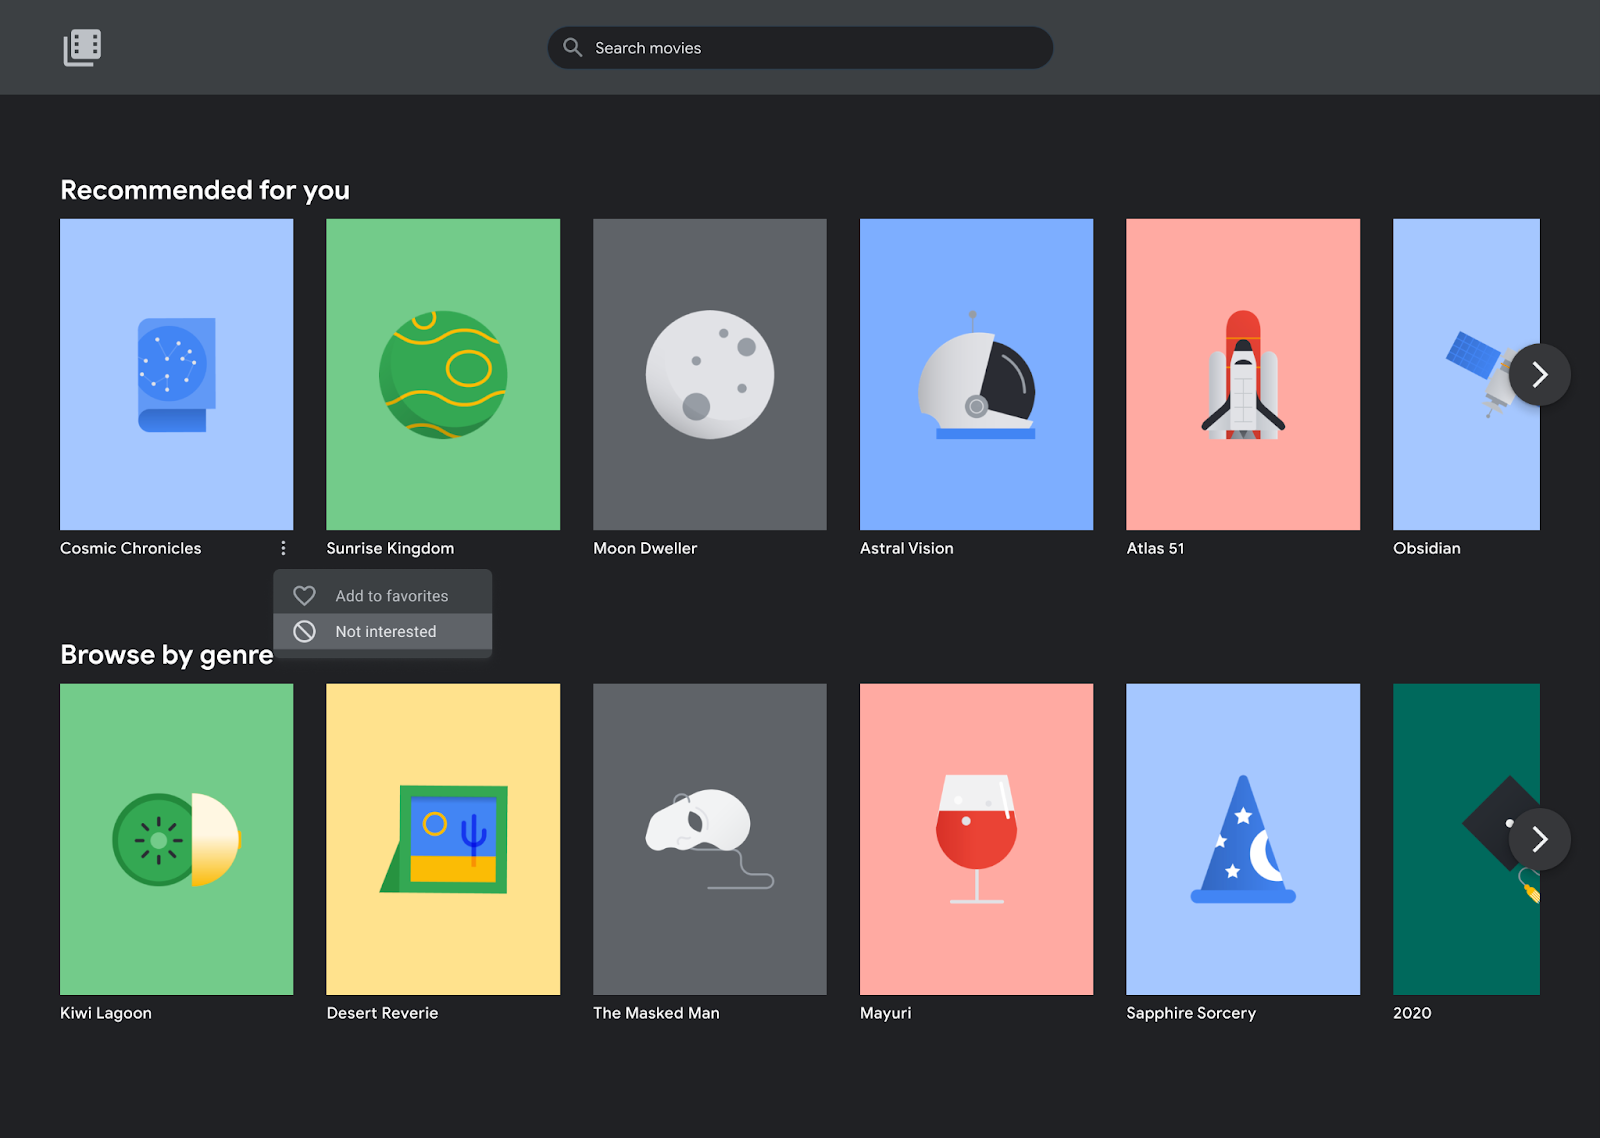Open the Astral Vision helmet poster
The width and height of the screenshot is (1600, 1138).
click(x=976, y=374)
